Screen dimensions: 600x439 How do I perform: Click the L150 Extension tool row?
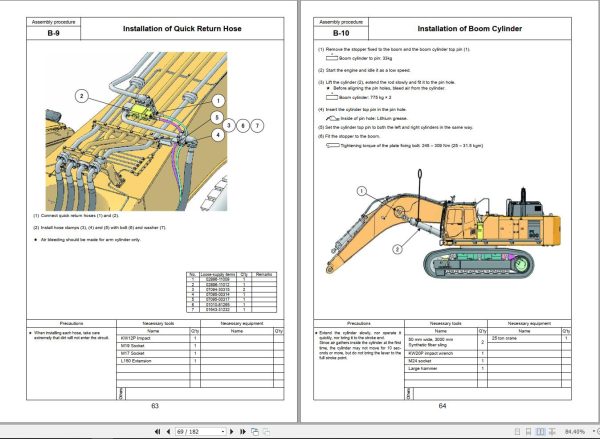click(158, 361)
